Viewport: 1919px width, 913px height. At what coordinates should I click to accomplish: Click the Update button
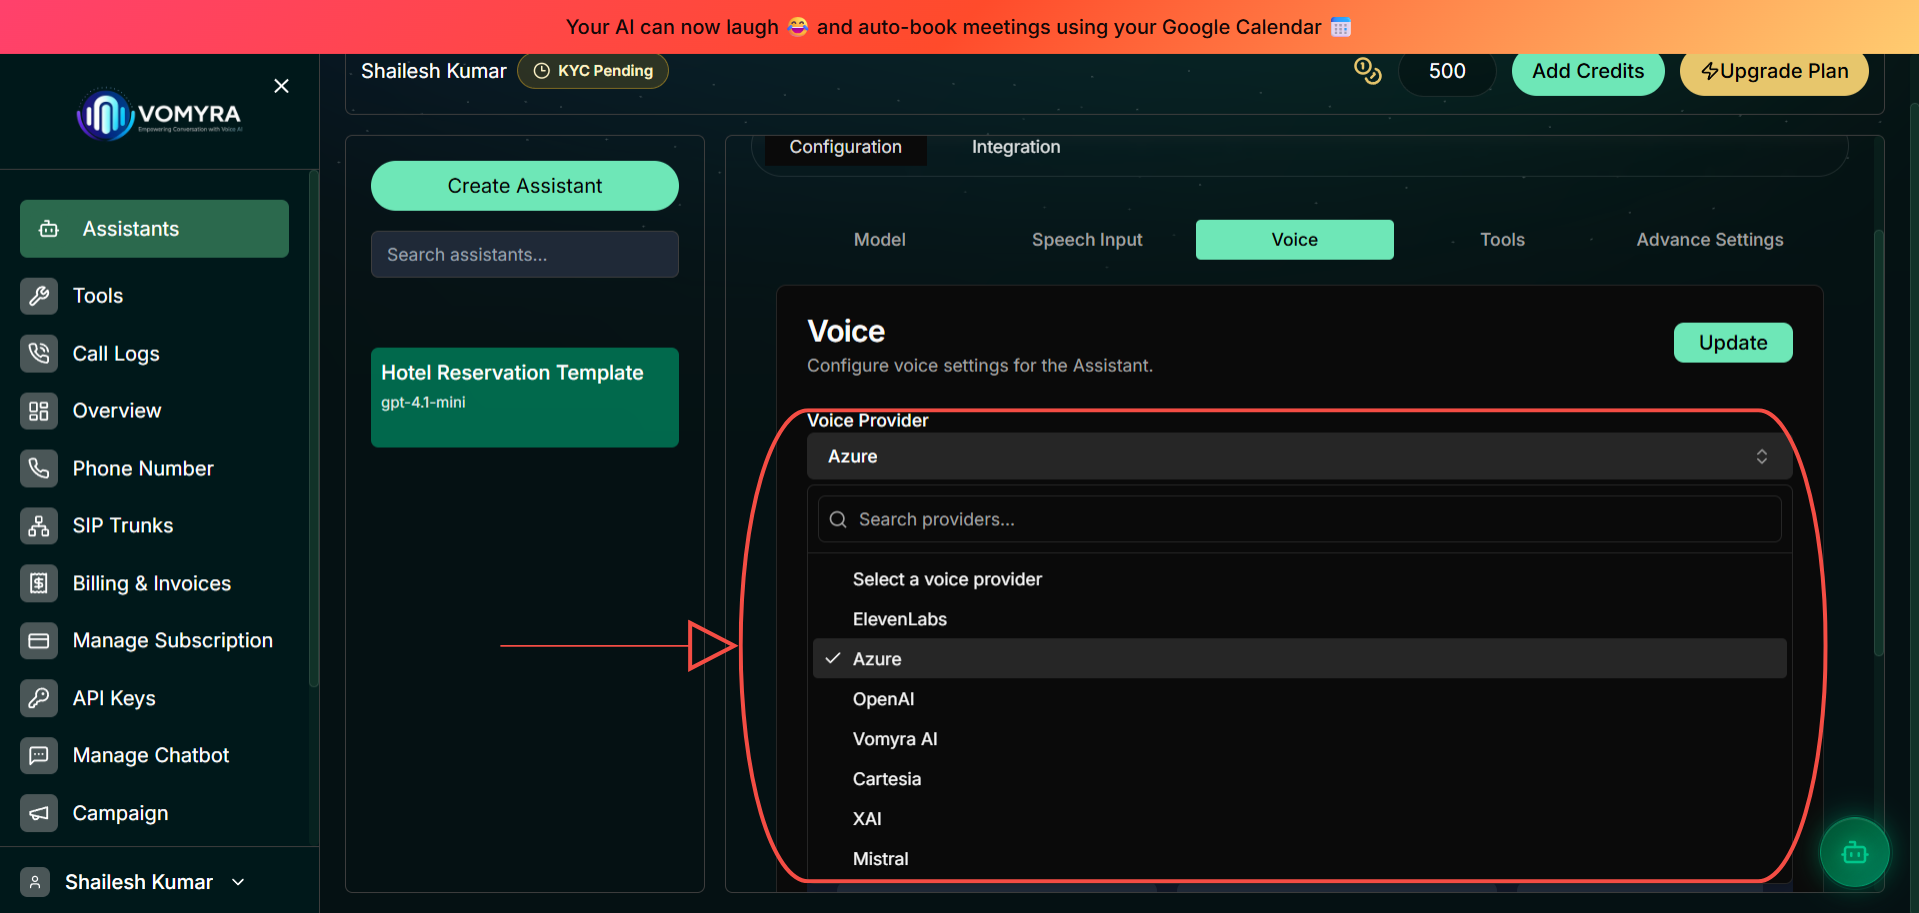[1733, 343]
